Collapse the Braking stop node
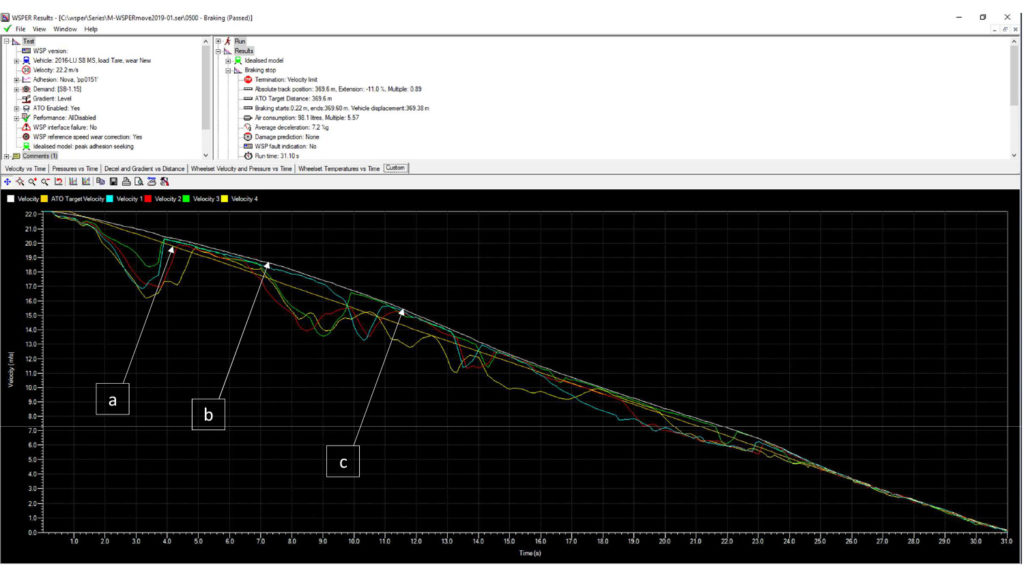1024x577 pixels. click(229, 70)
